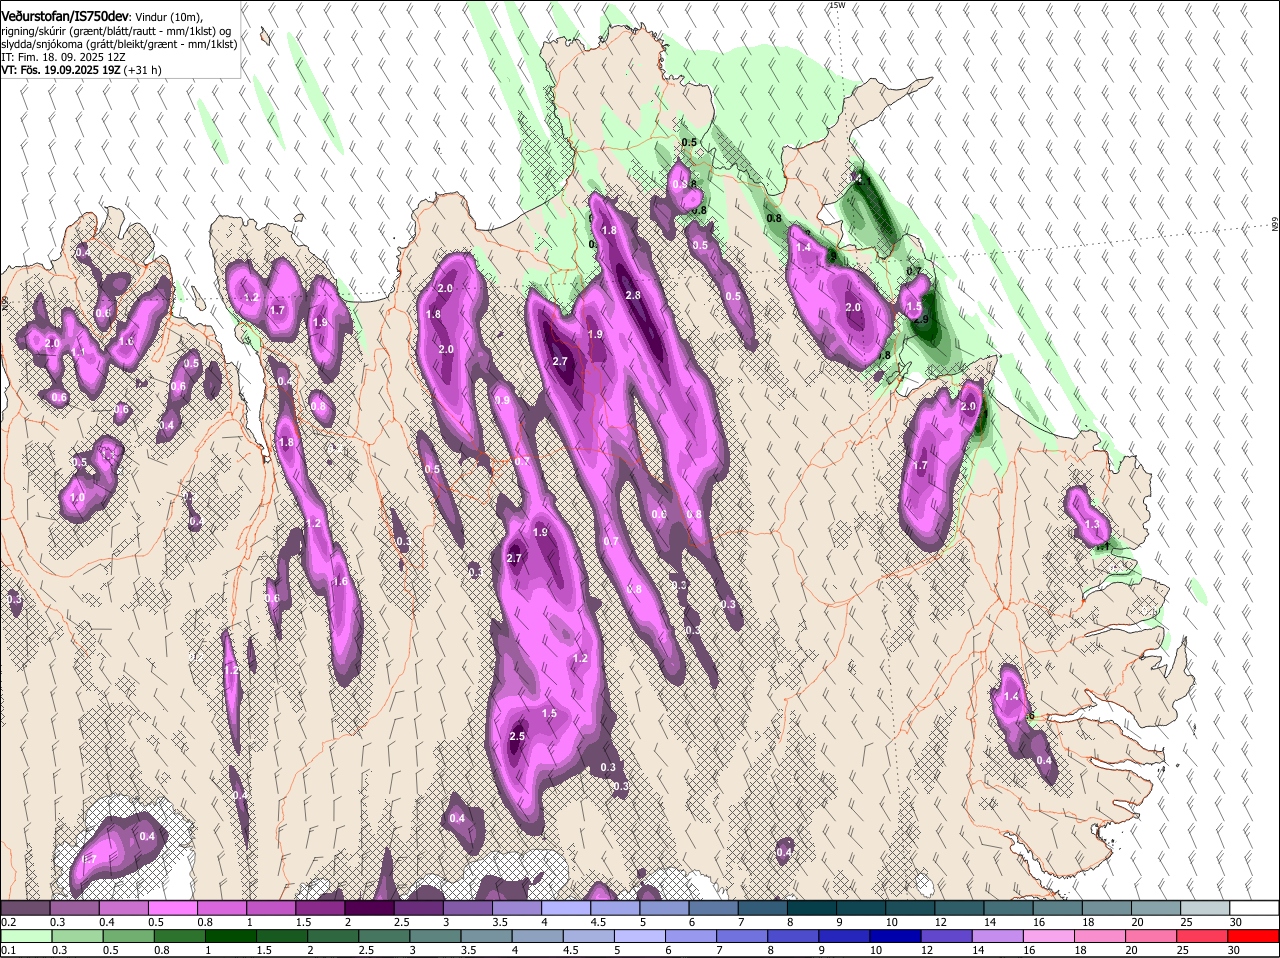1280x958 pixels.
Task: Pick lower legend green swatch starting at 0.5
Action: (x=129, y=936)
